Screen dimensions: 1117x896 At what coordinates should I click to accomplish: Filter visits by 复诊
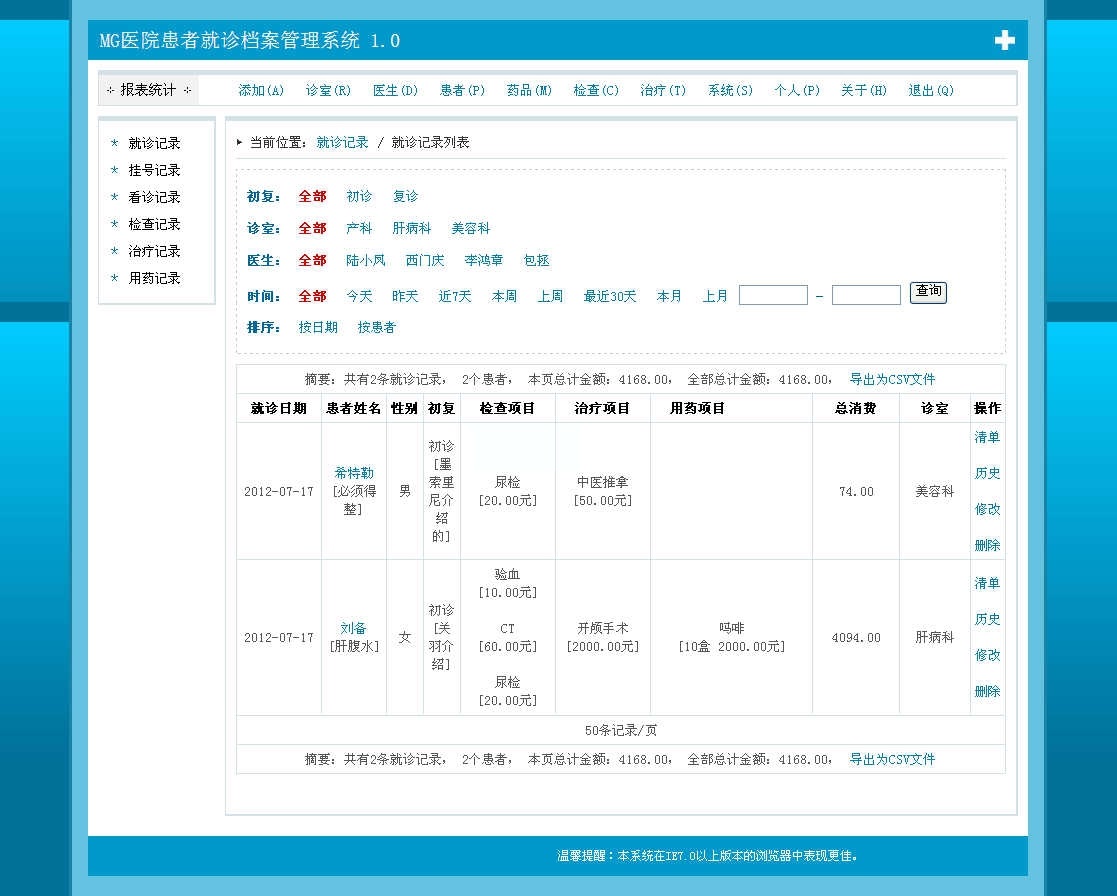(405, 197)
